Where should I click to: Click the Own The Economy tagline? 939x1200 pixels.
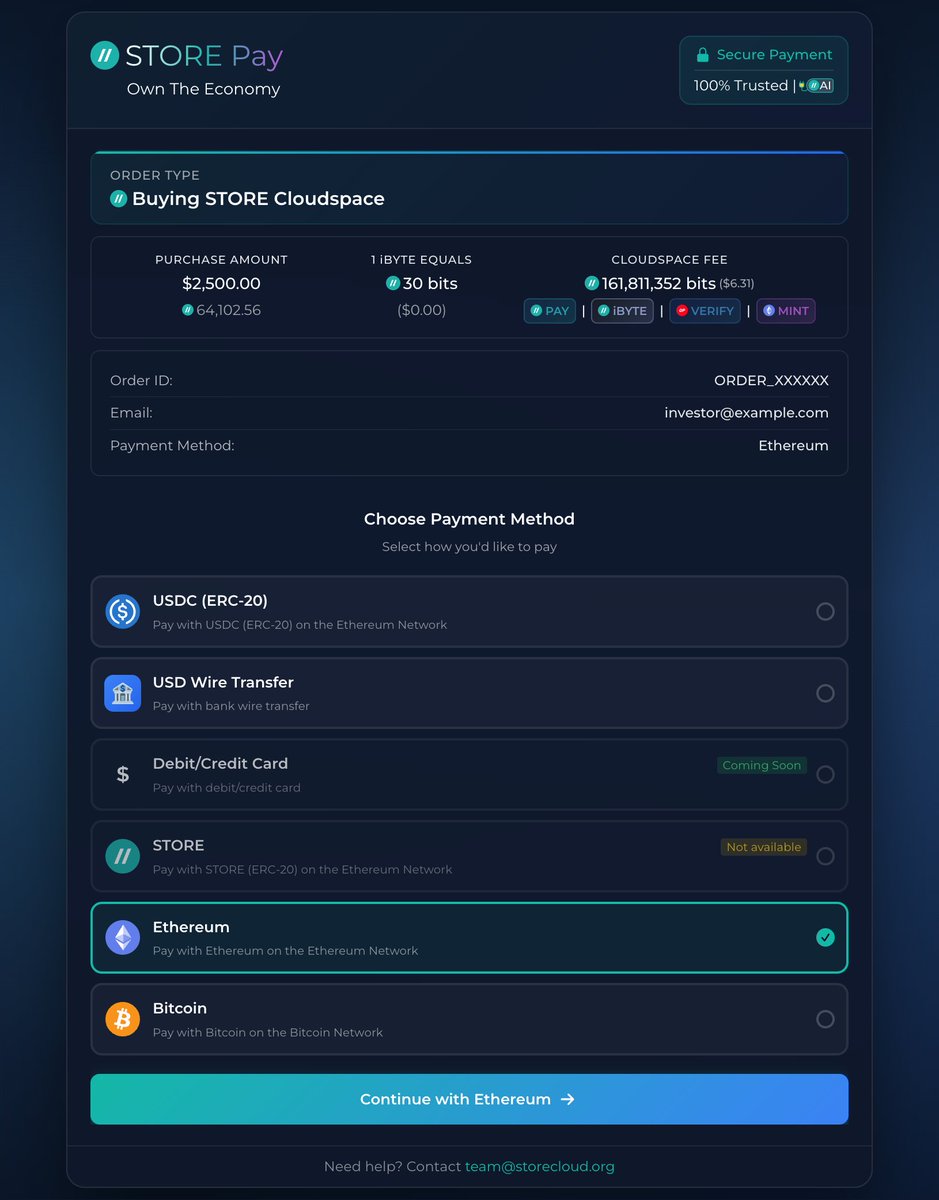[x=203, y=89]
